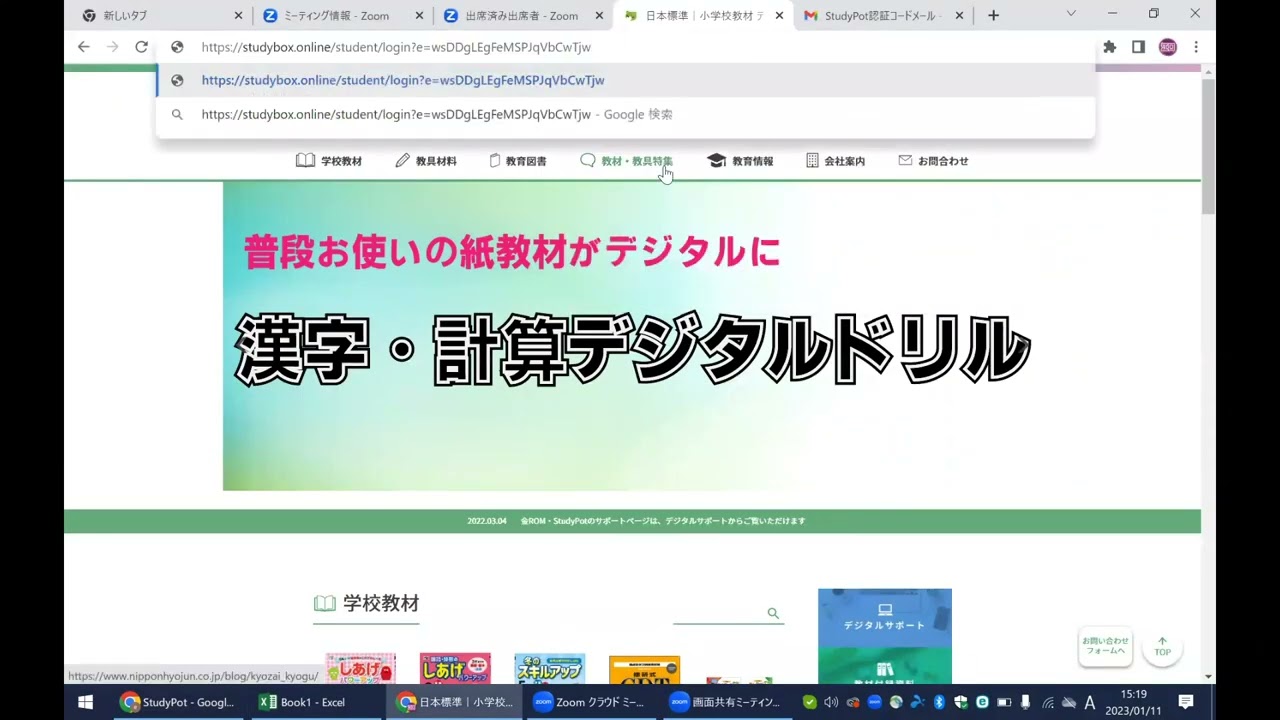Toggle the Chrome side panel icon

(x=1138, y=47)
